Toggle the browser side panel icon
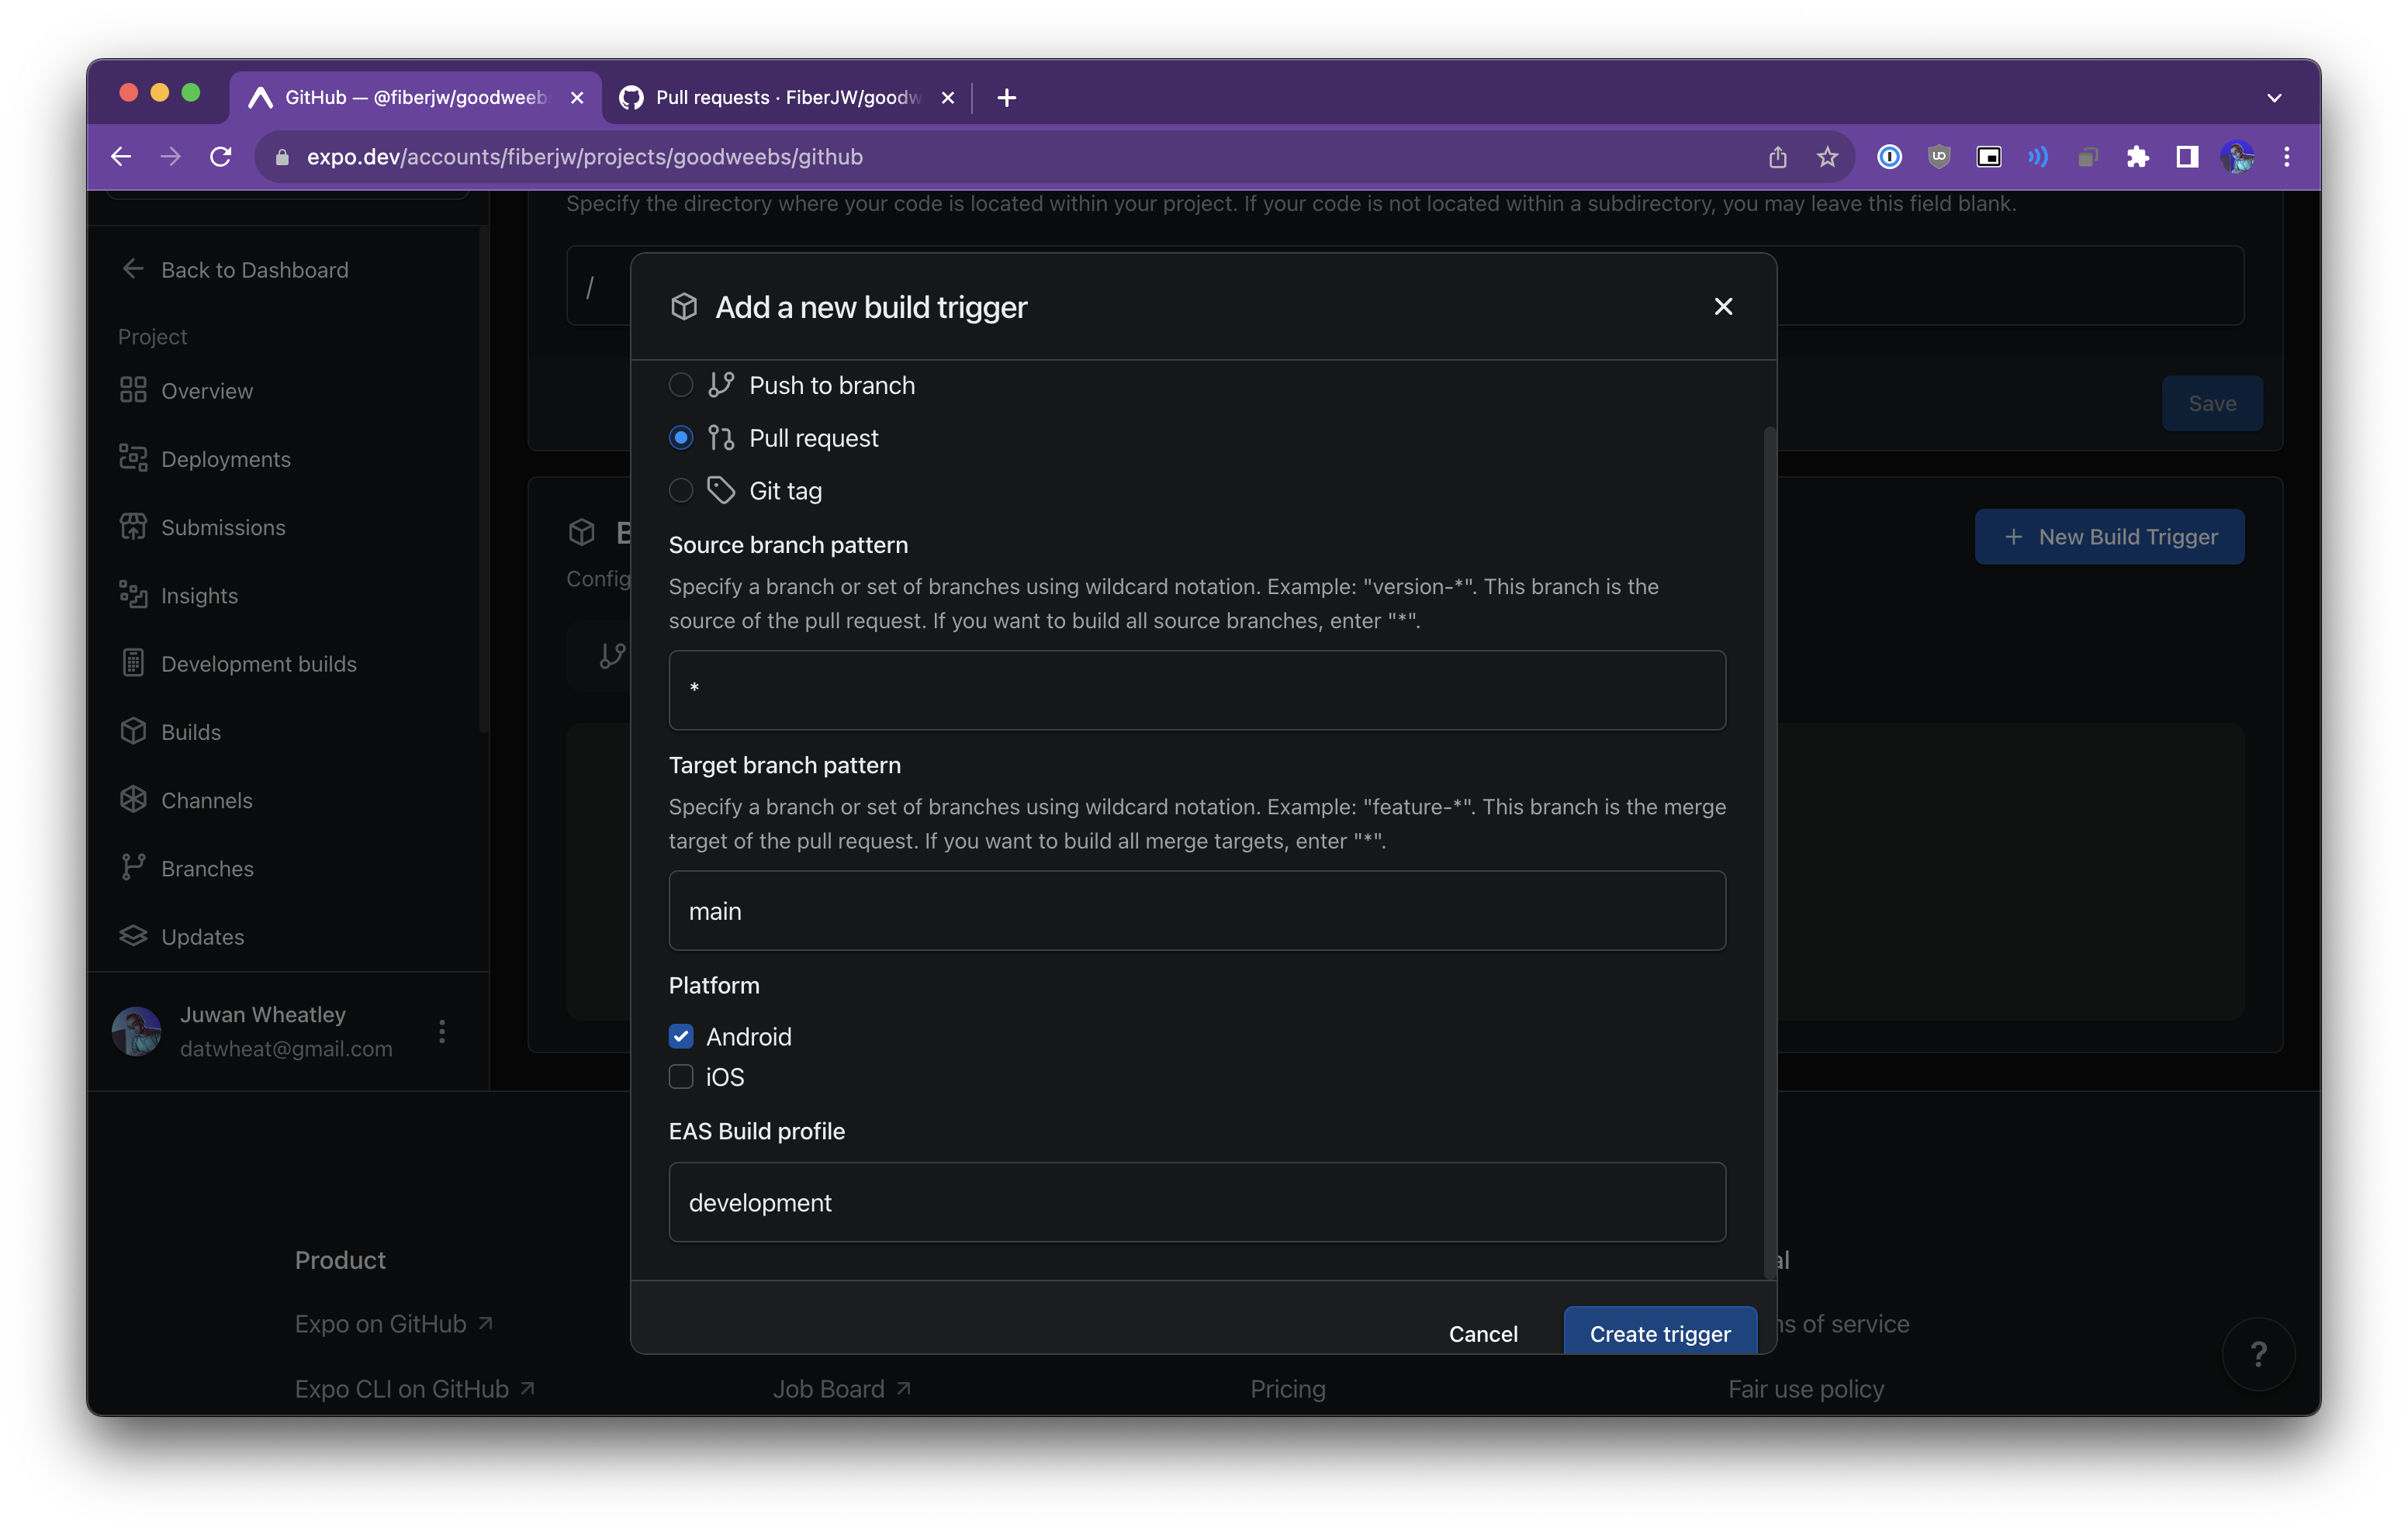Image resolution: width=2408 pixels, height=1531 pixels. click(2187, 157)
